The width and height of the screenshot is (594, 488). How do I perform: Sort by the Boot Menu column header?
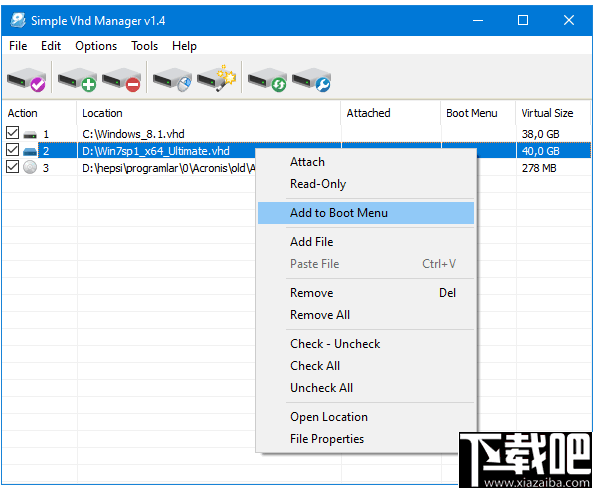click(478, 113)
